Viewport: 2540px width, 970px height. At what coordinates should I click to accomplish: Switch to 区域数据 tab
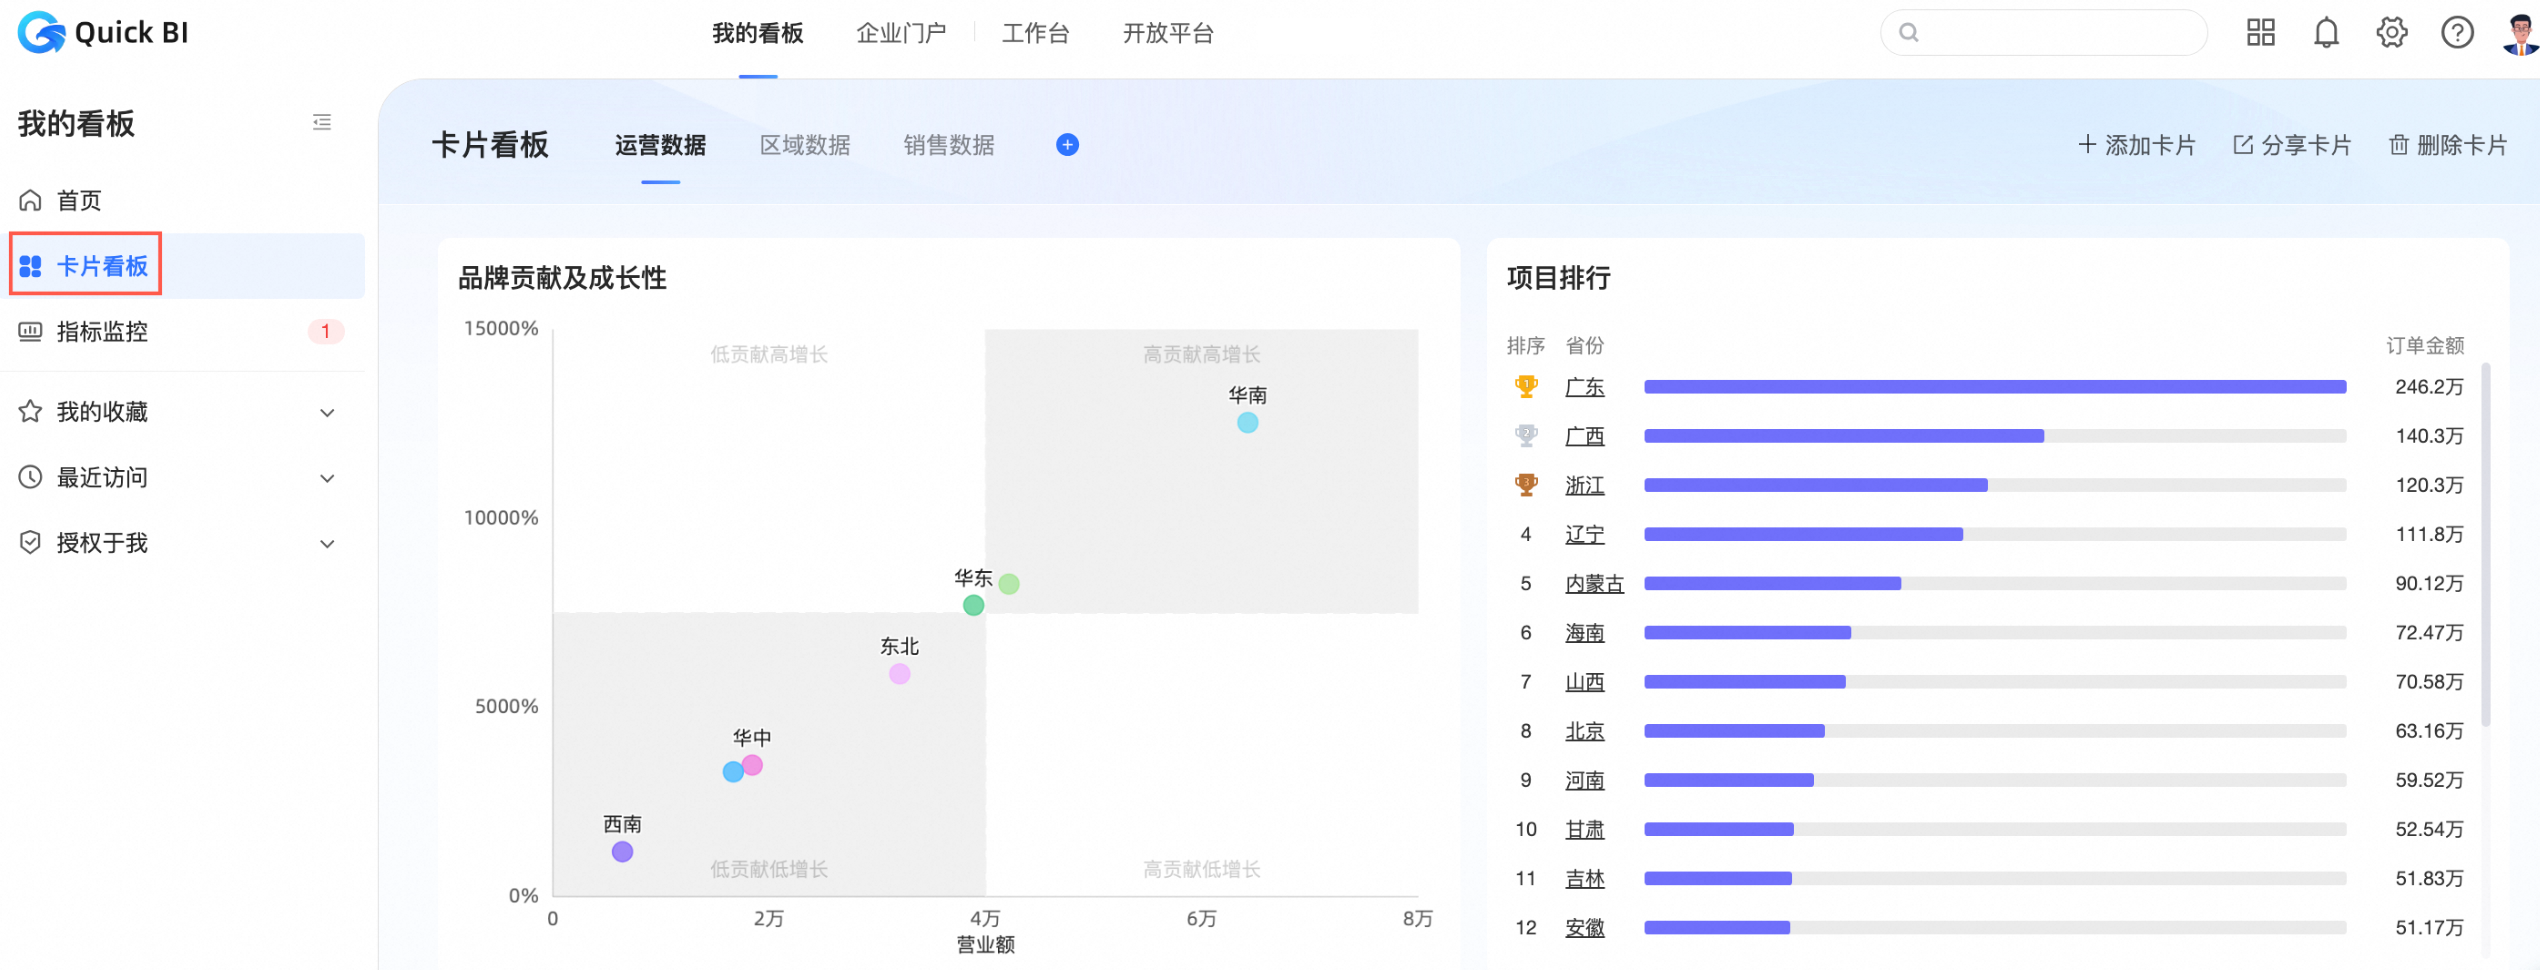(805, 145)
